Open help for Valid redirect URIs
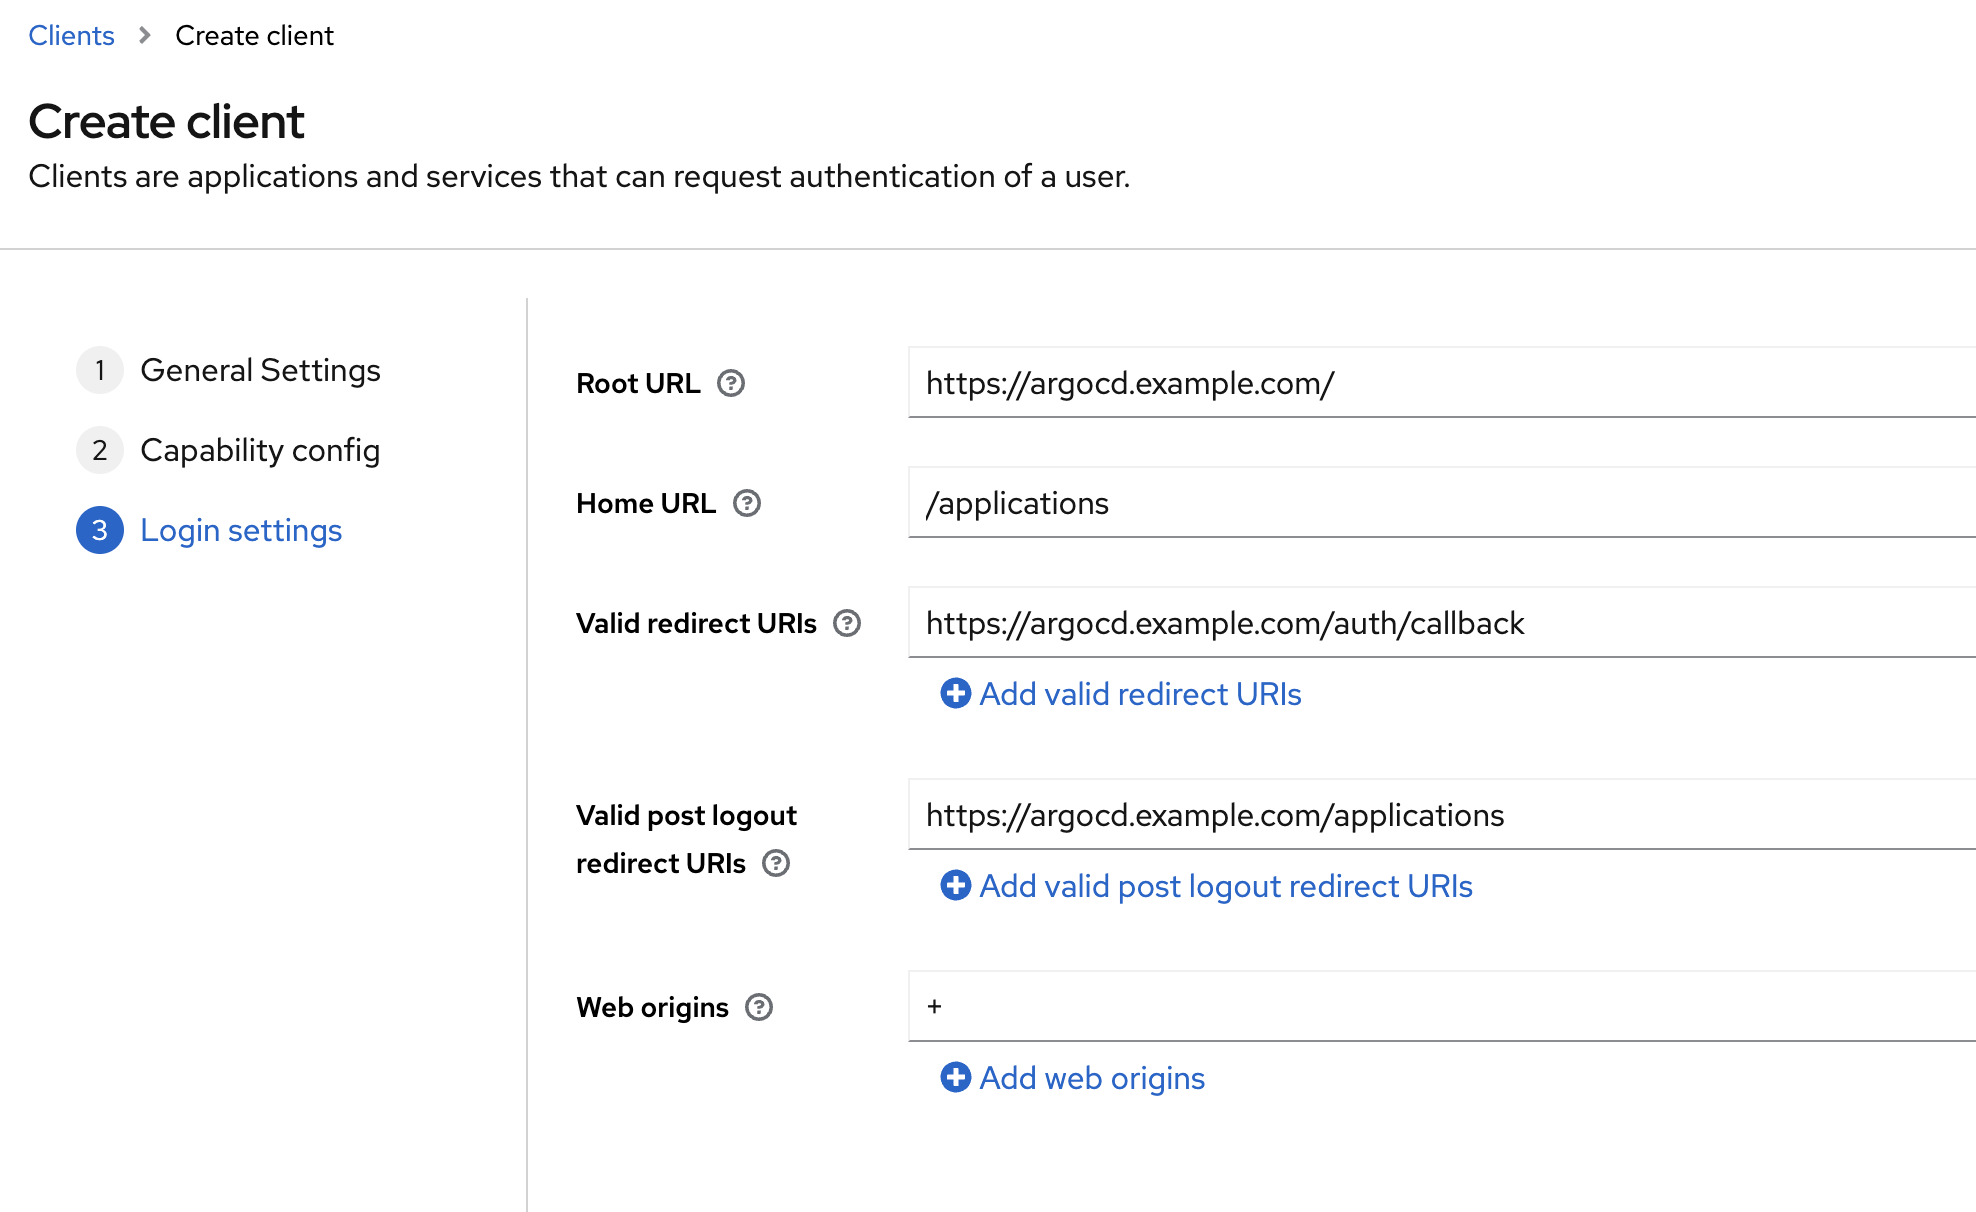 pos(847,623)
